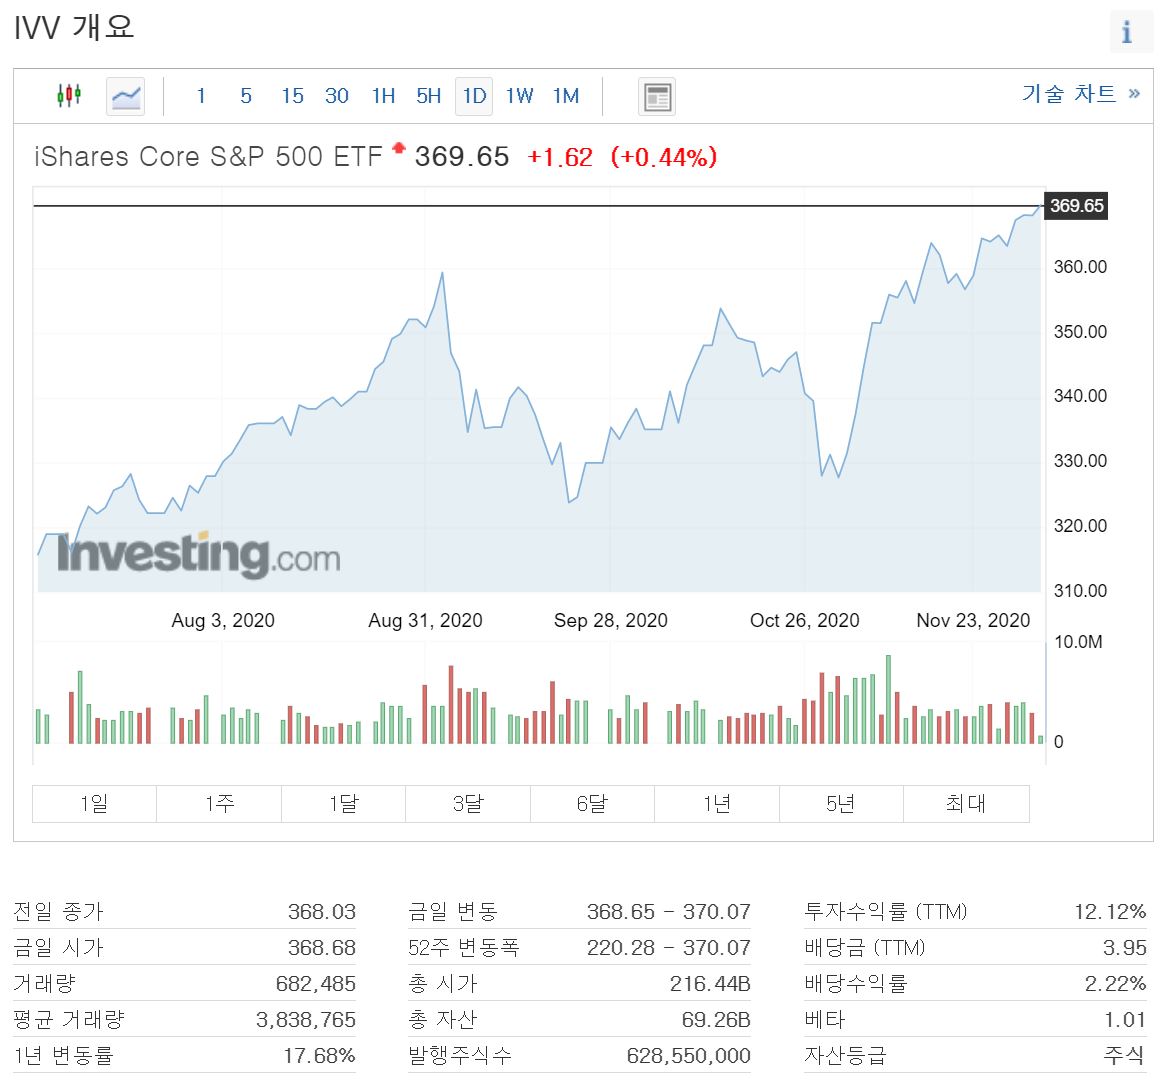Click the 1주 range tab
The image size is (1171, 1083).
218,803
